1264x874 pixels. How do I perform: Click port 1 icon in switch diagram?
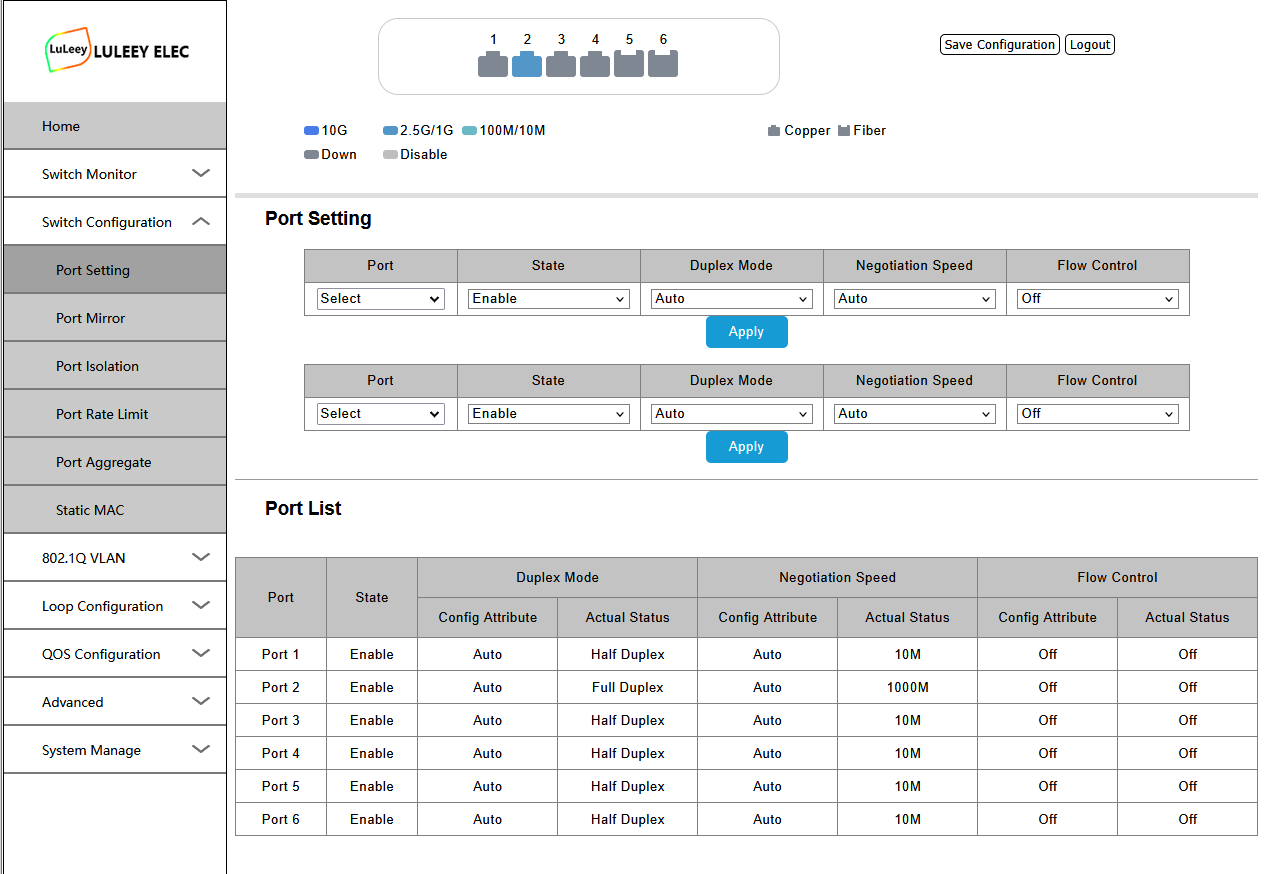(493, 64)
